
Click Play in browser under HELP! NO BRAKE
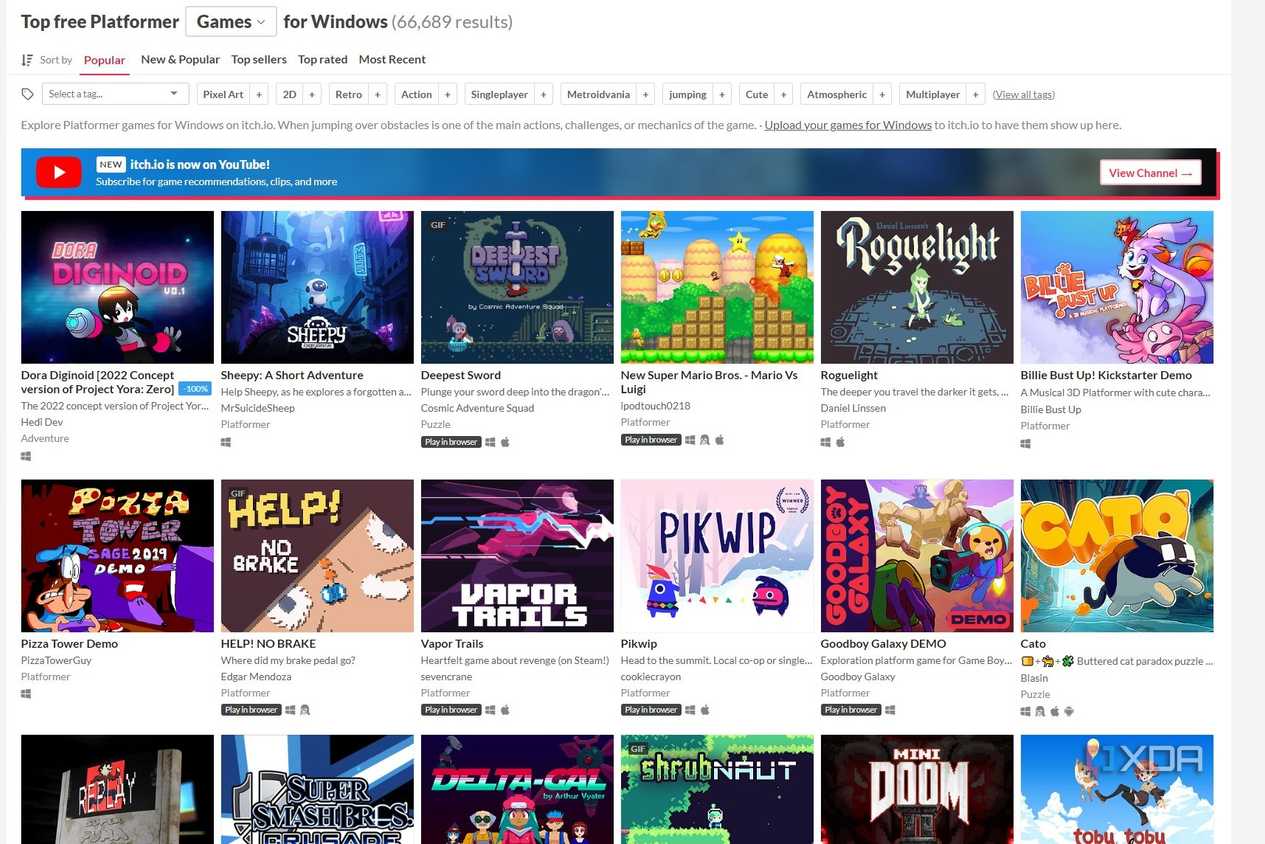(251, 709)
